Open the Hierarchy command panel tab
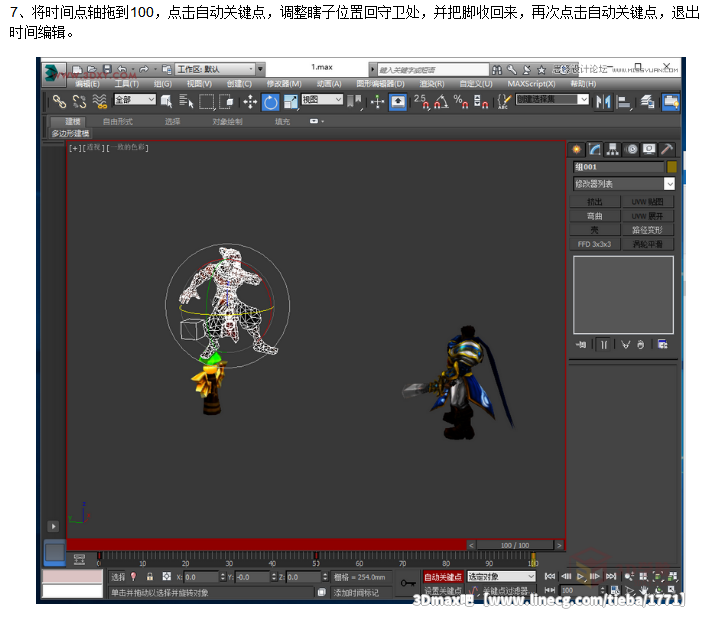 click(x=613, y=149)
